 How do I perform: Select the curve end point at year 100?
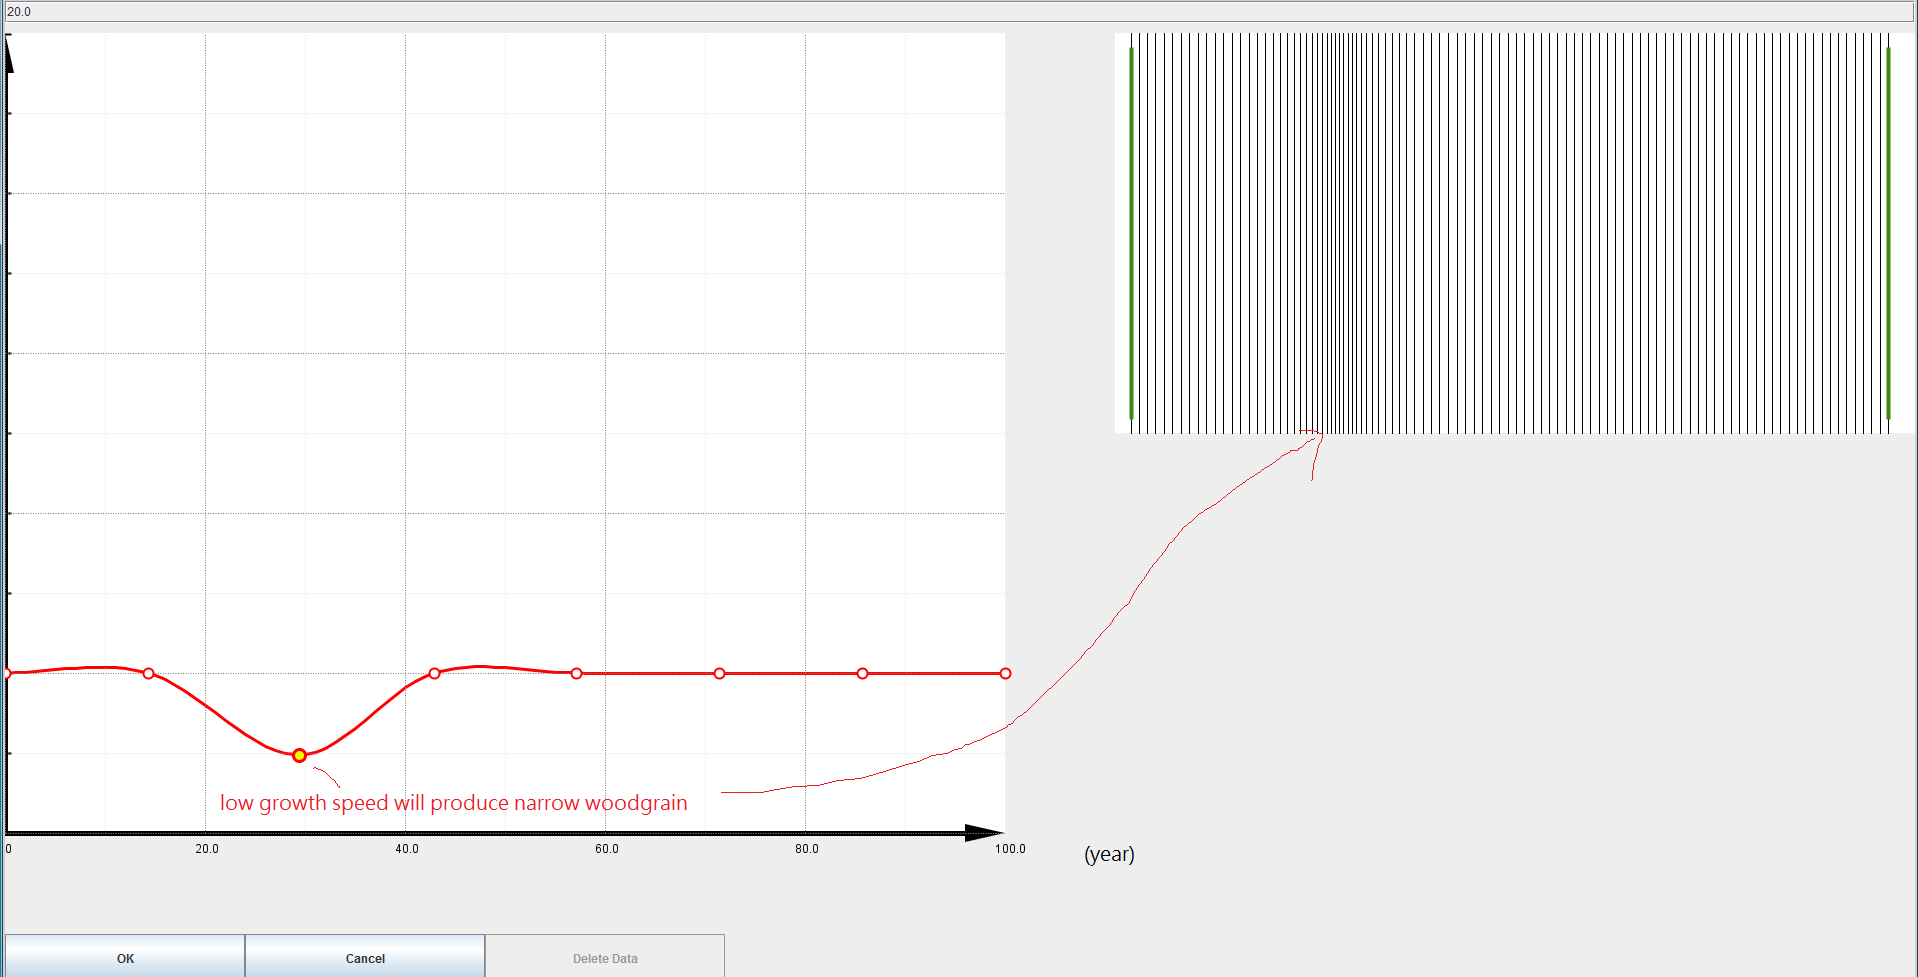point(1005,673)
